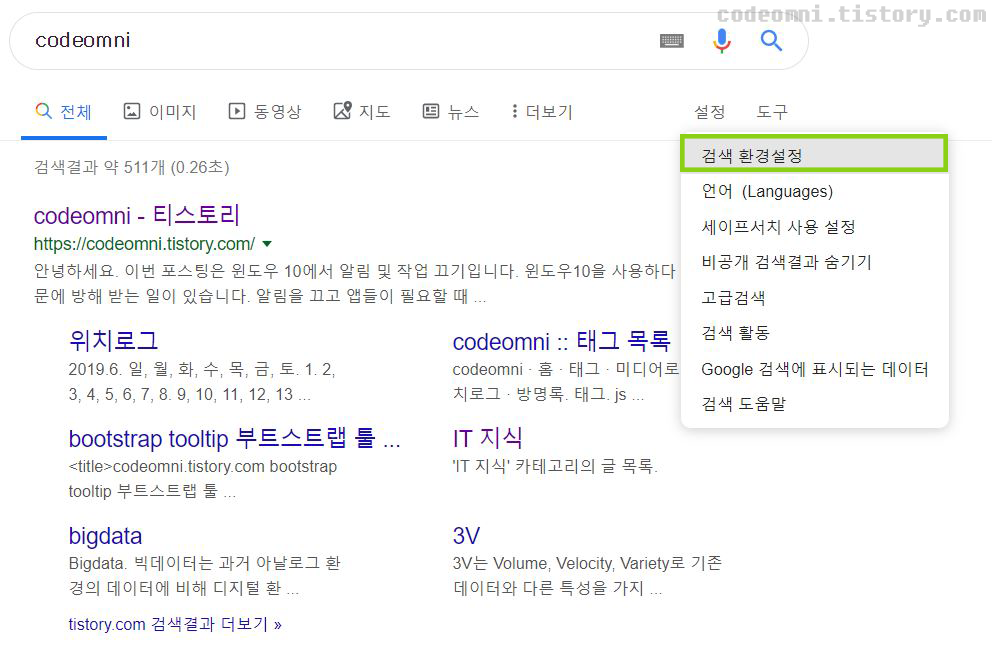992x654 pixels.
Task: Open the codeomni - 티스토리 result title
Action: pyautogui.click(x=137, y=215)
